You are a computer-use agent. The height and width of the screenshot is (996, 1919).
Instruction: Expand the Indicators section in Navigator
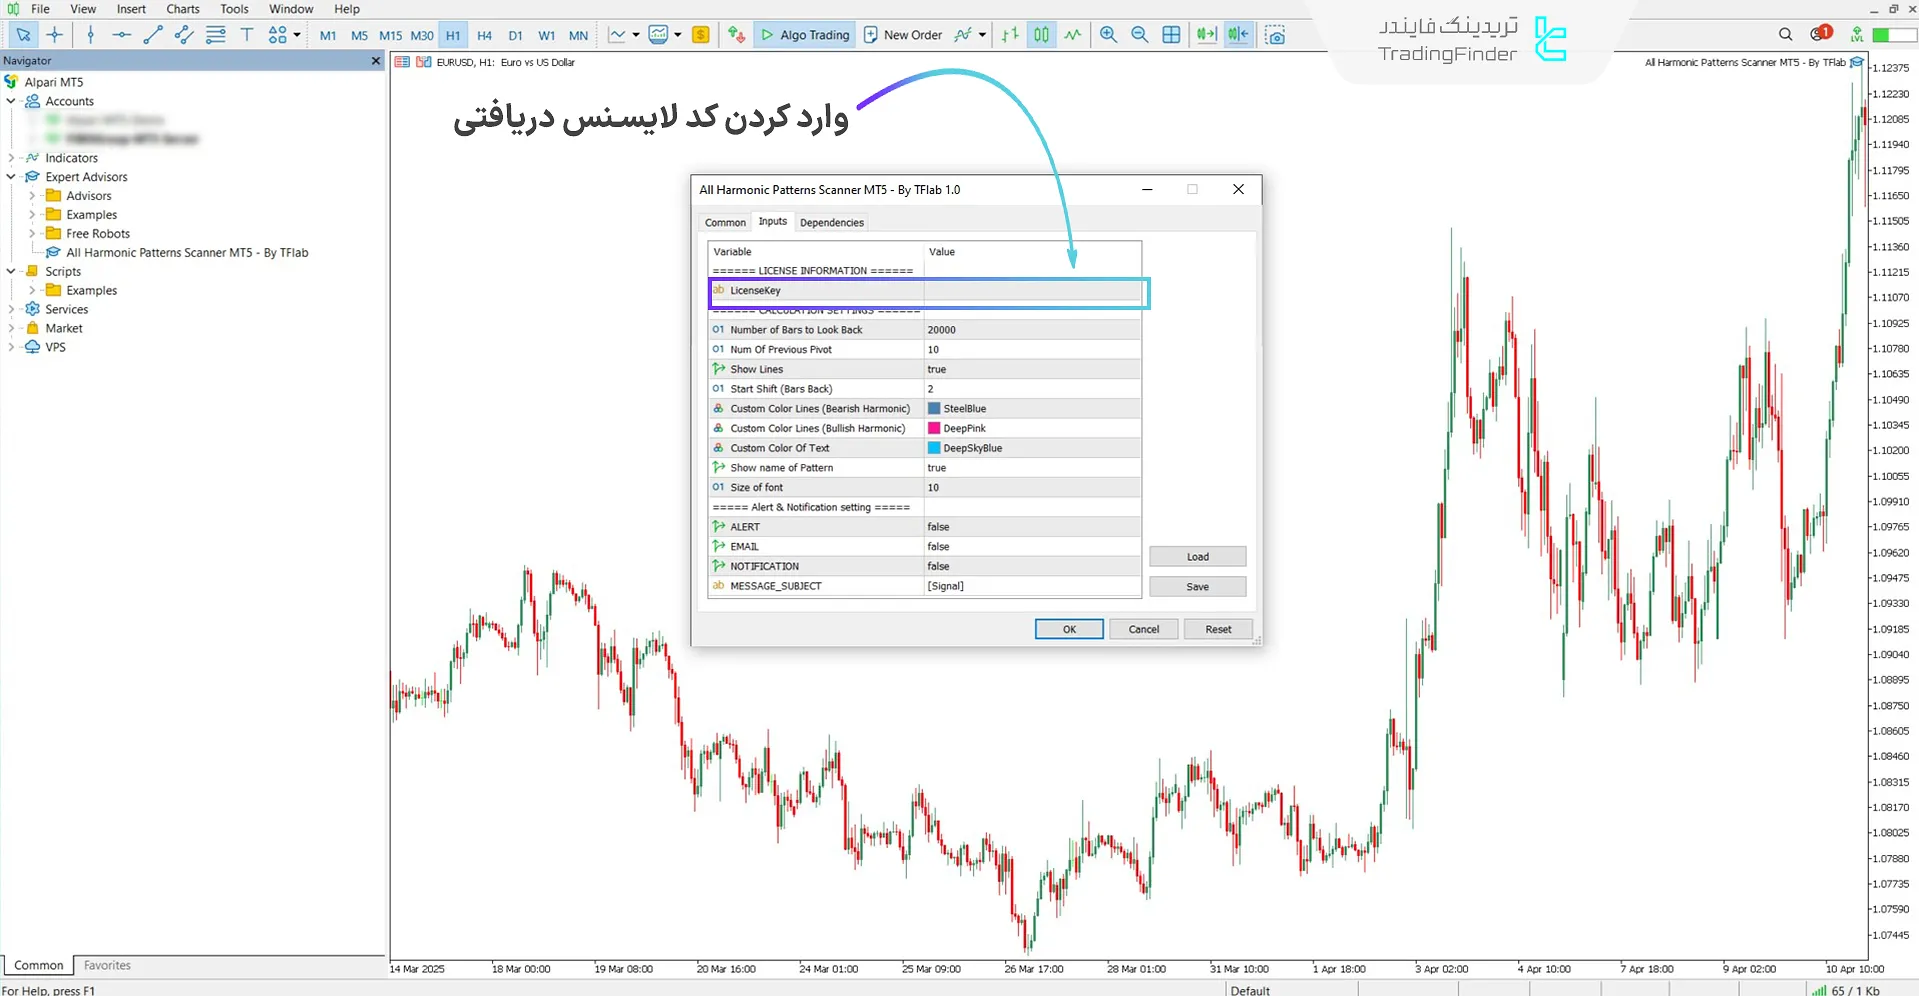pos(10,157)
